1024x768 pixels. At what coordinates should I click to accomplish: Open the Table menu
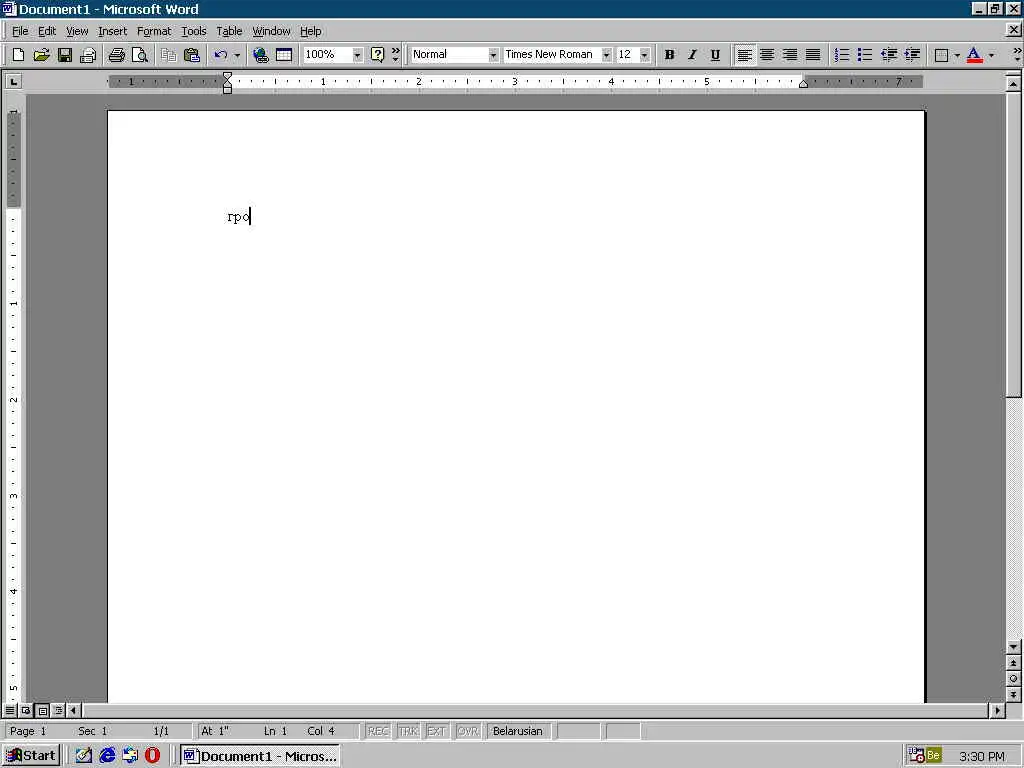point(229,31)
